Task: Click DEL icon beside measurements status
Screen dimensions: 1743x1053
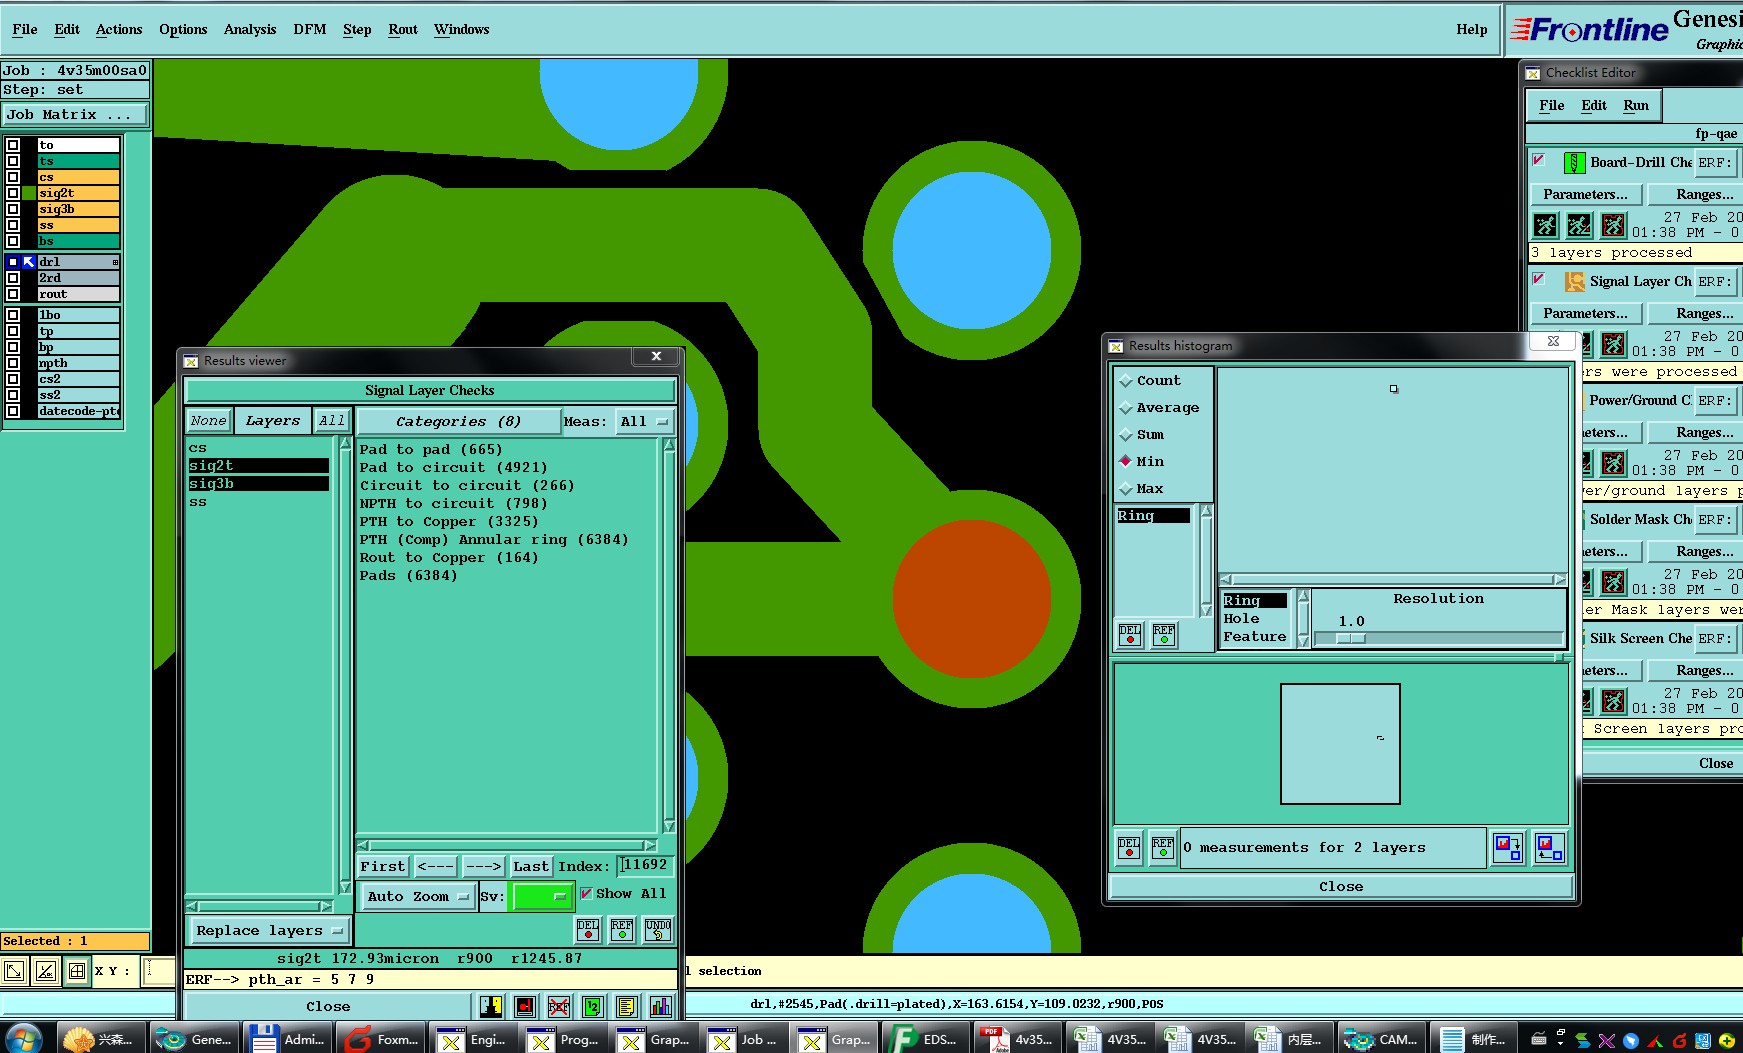Action: [1129, 848]
